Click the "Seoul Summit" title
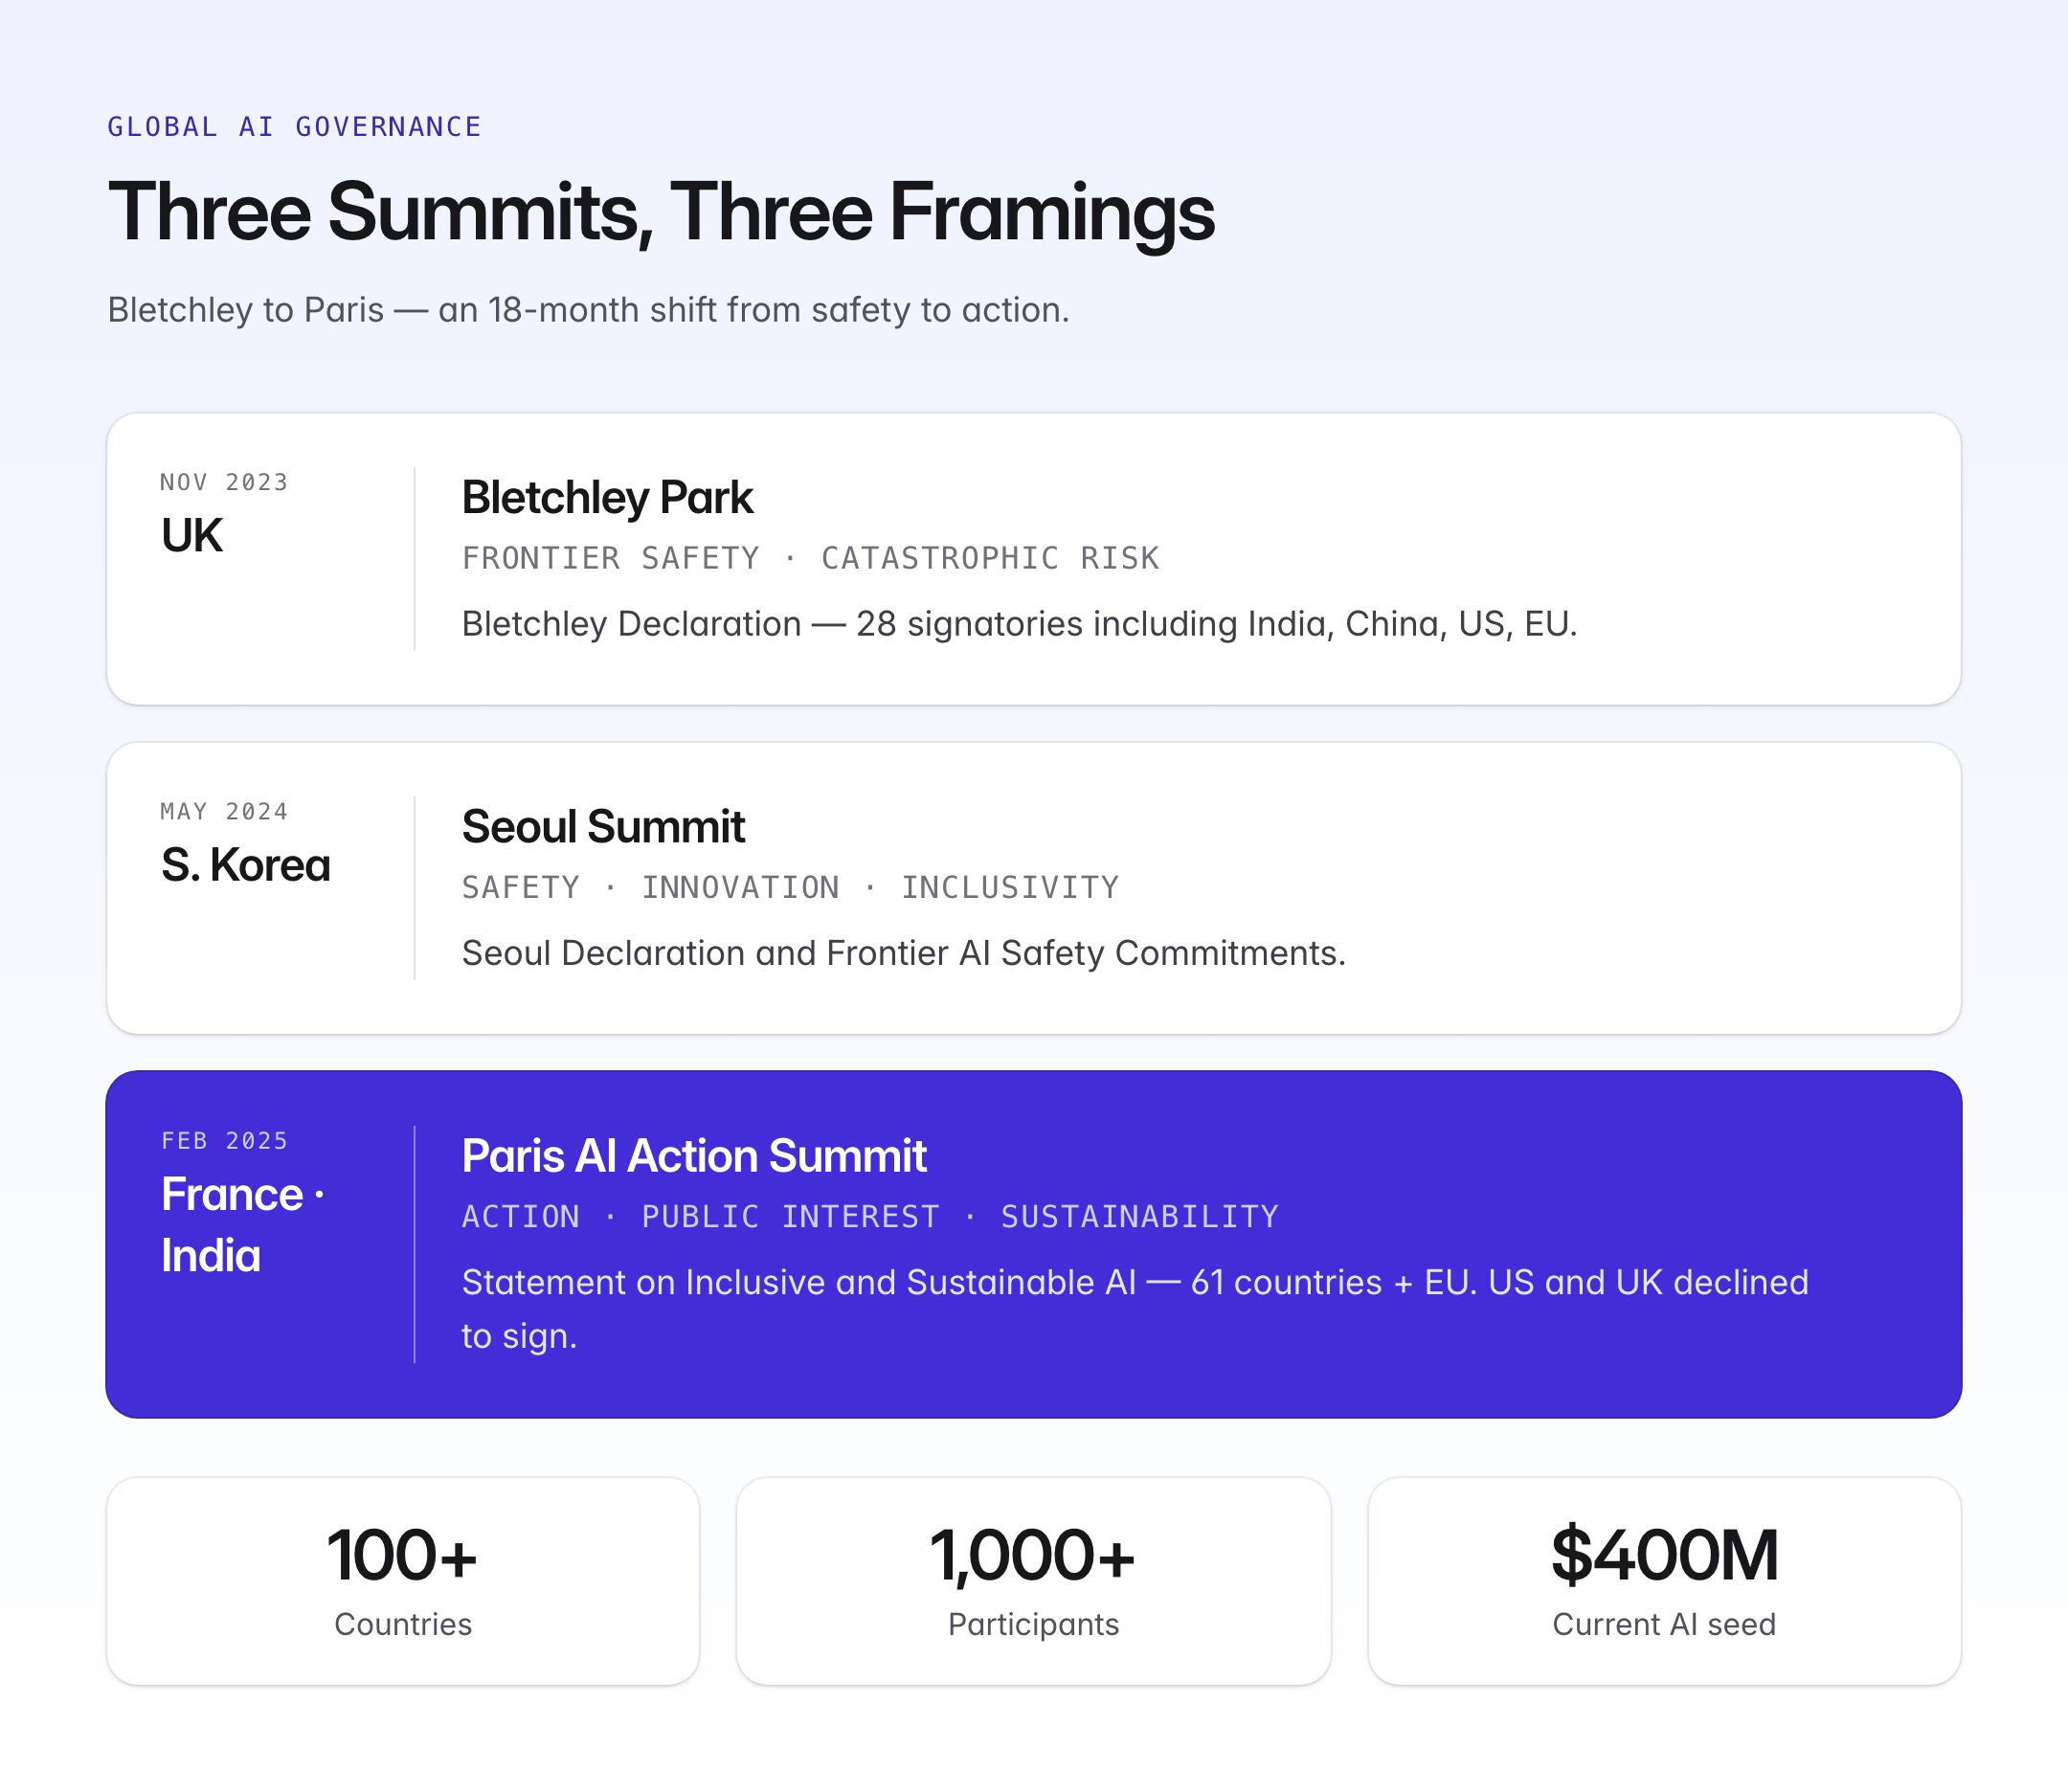The image size is (2068, 1792). [603, 826]
